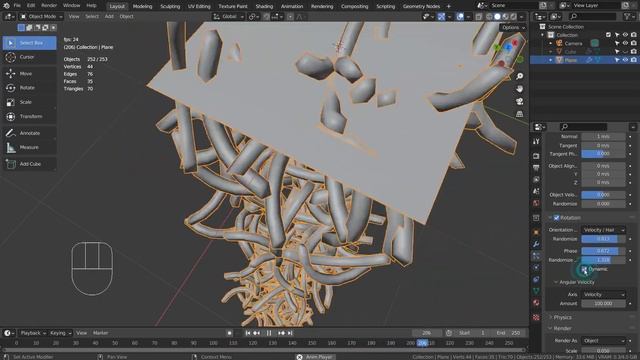Jump to the first frame
The image size is (640, 360).
point(248,333)
